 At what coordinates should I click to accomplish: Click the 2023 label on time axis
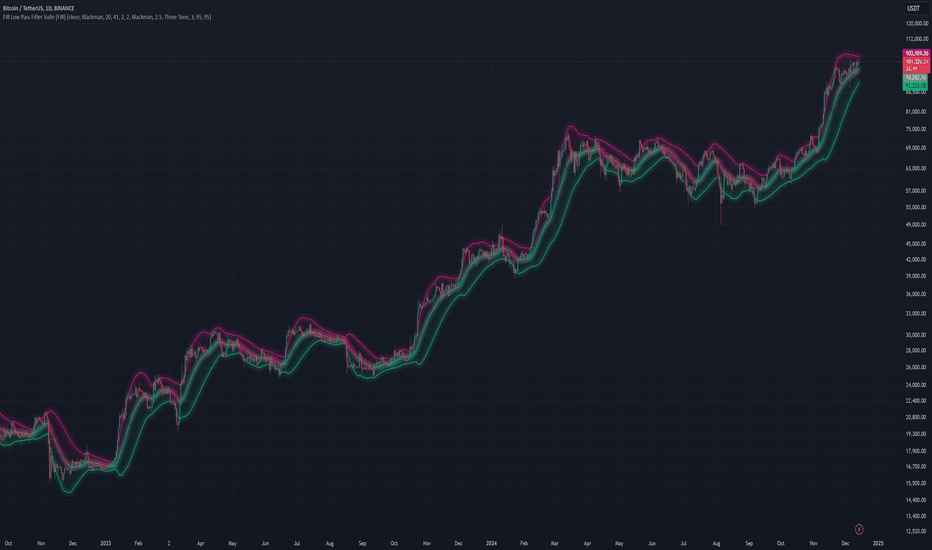coord(106,543)
